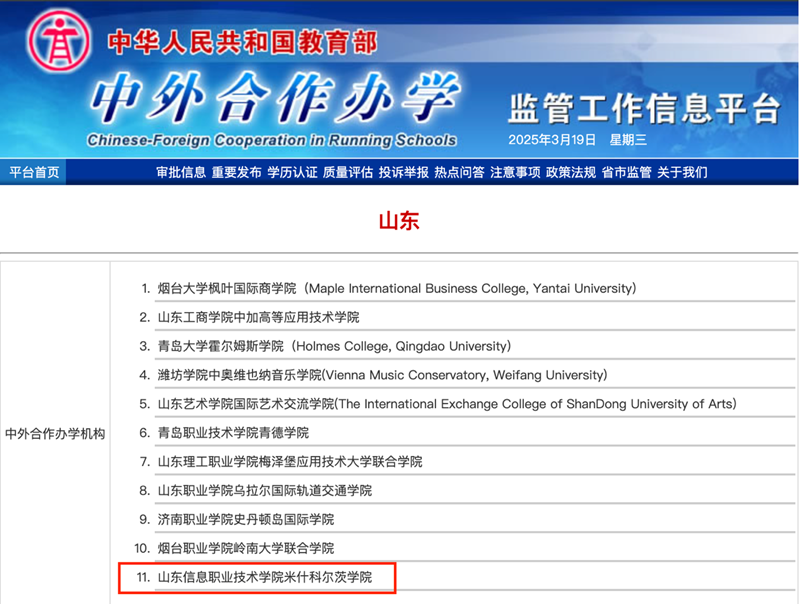This screenshot has height=604, width=800.
Task: Select 重要发布 in the navigation bar
Action: pyautogui.click(x=236, y=172)
